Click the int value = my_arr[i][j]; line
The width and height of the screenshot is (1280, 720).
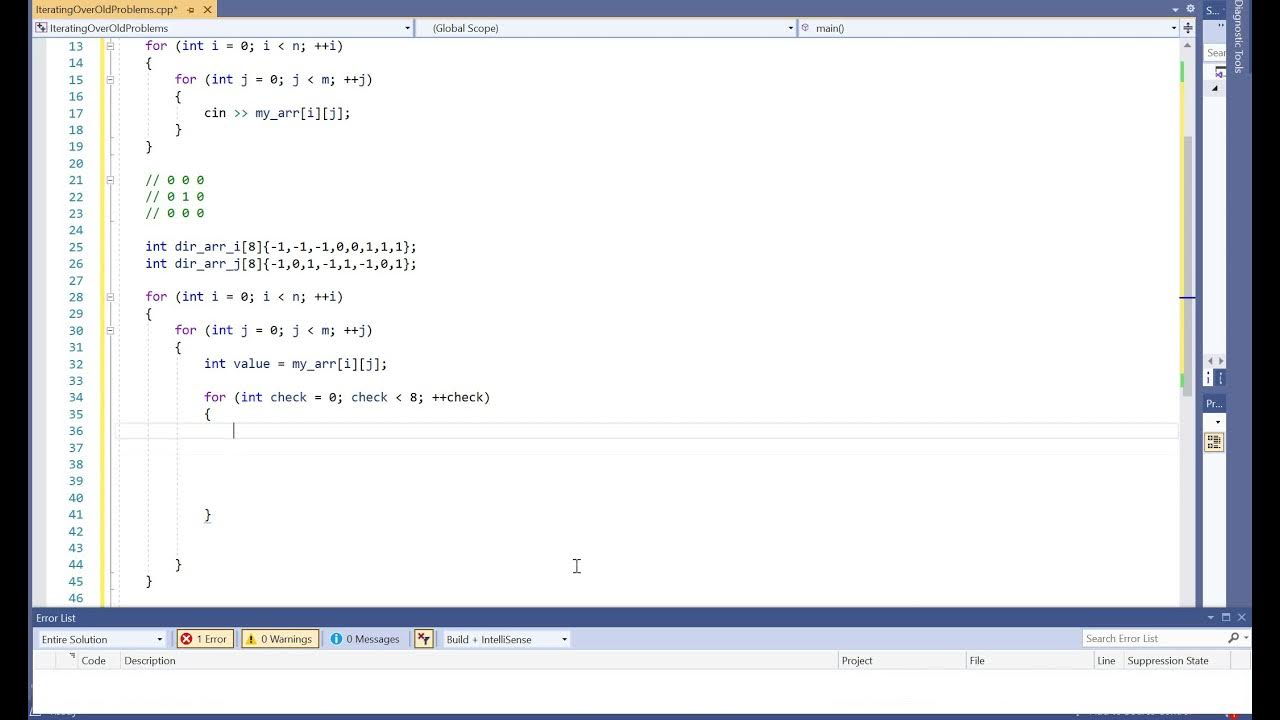coord(295,364)
